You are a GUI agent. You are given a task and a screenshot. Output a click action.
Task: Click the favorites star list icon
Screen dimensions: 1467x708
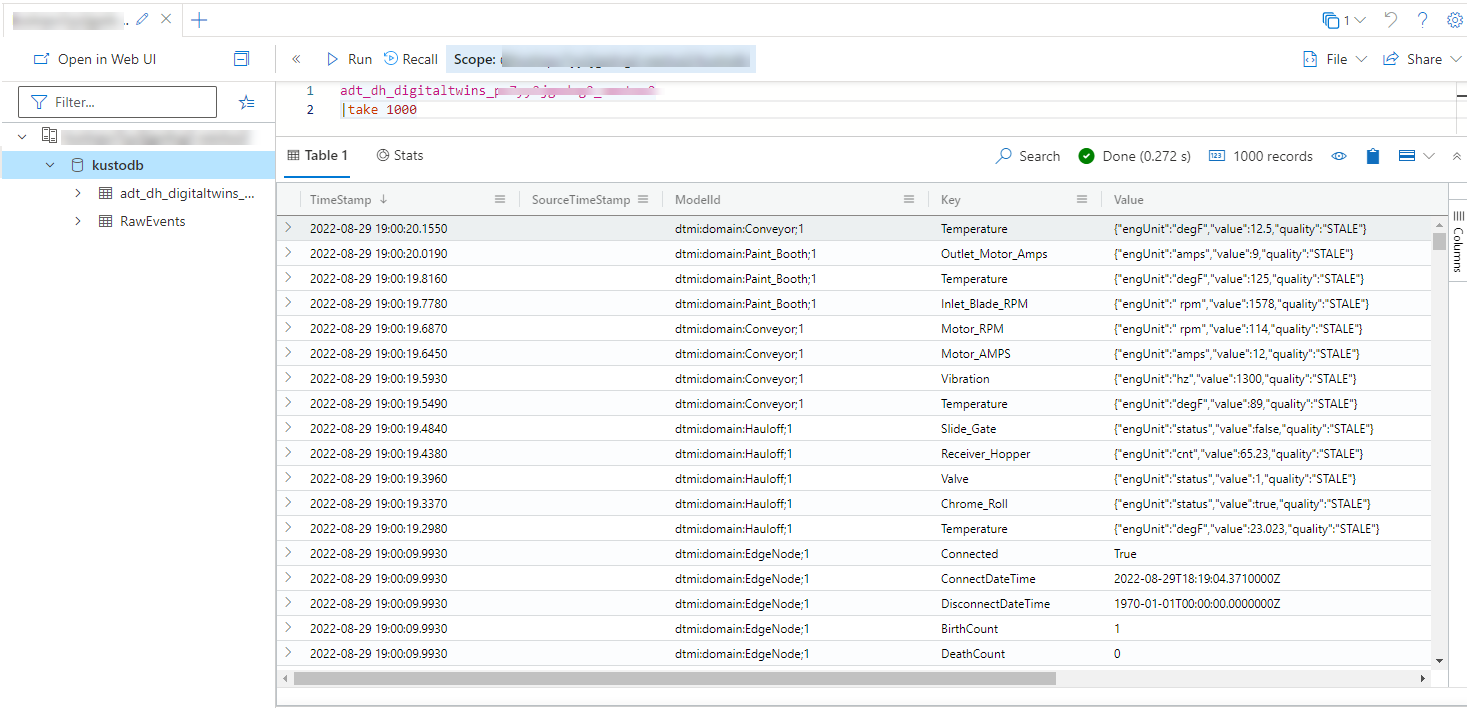247,102
